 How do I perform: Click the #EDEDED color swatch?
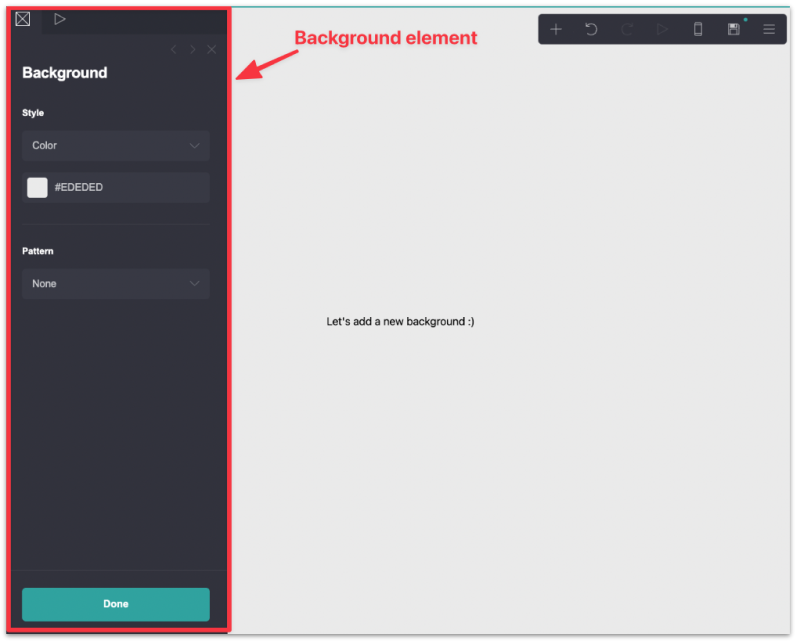[37, 187]
